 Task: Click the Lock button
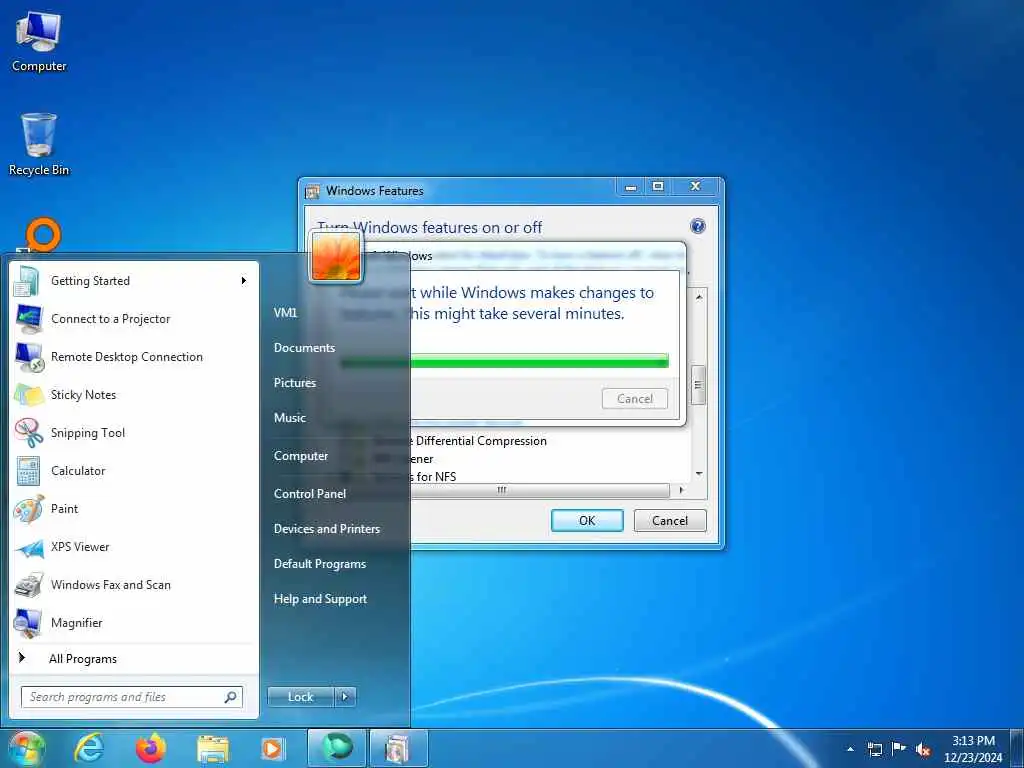coord(300,697)
